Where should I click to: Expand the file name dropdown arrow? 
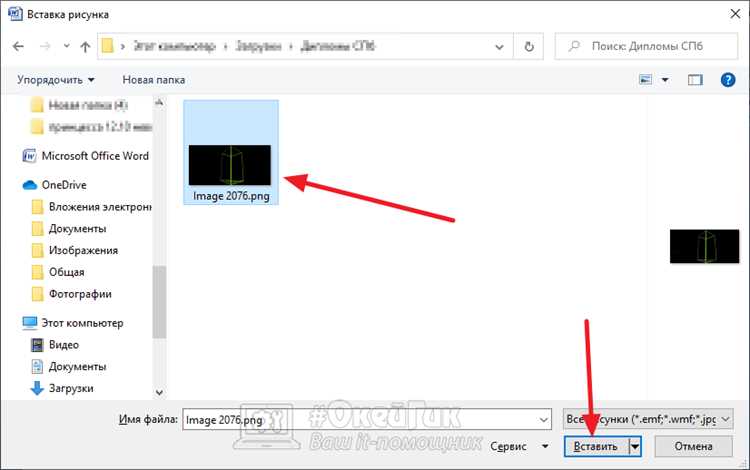pos(543,420)
